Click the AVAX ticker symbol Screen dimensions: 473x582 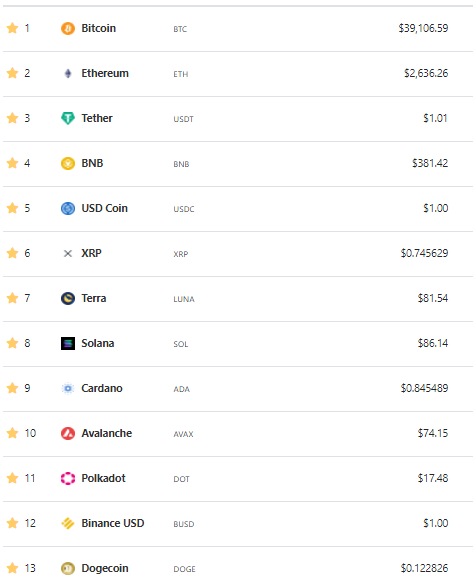(x=183, y=434)
